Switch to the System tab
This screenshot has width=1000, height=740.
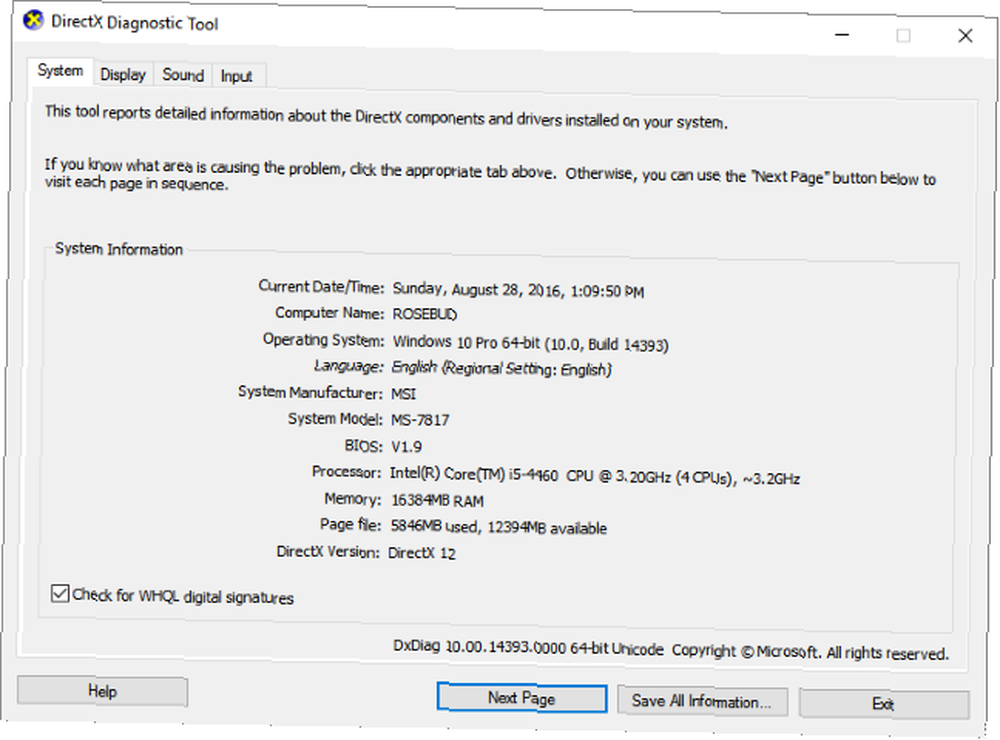tap(60, 70)
